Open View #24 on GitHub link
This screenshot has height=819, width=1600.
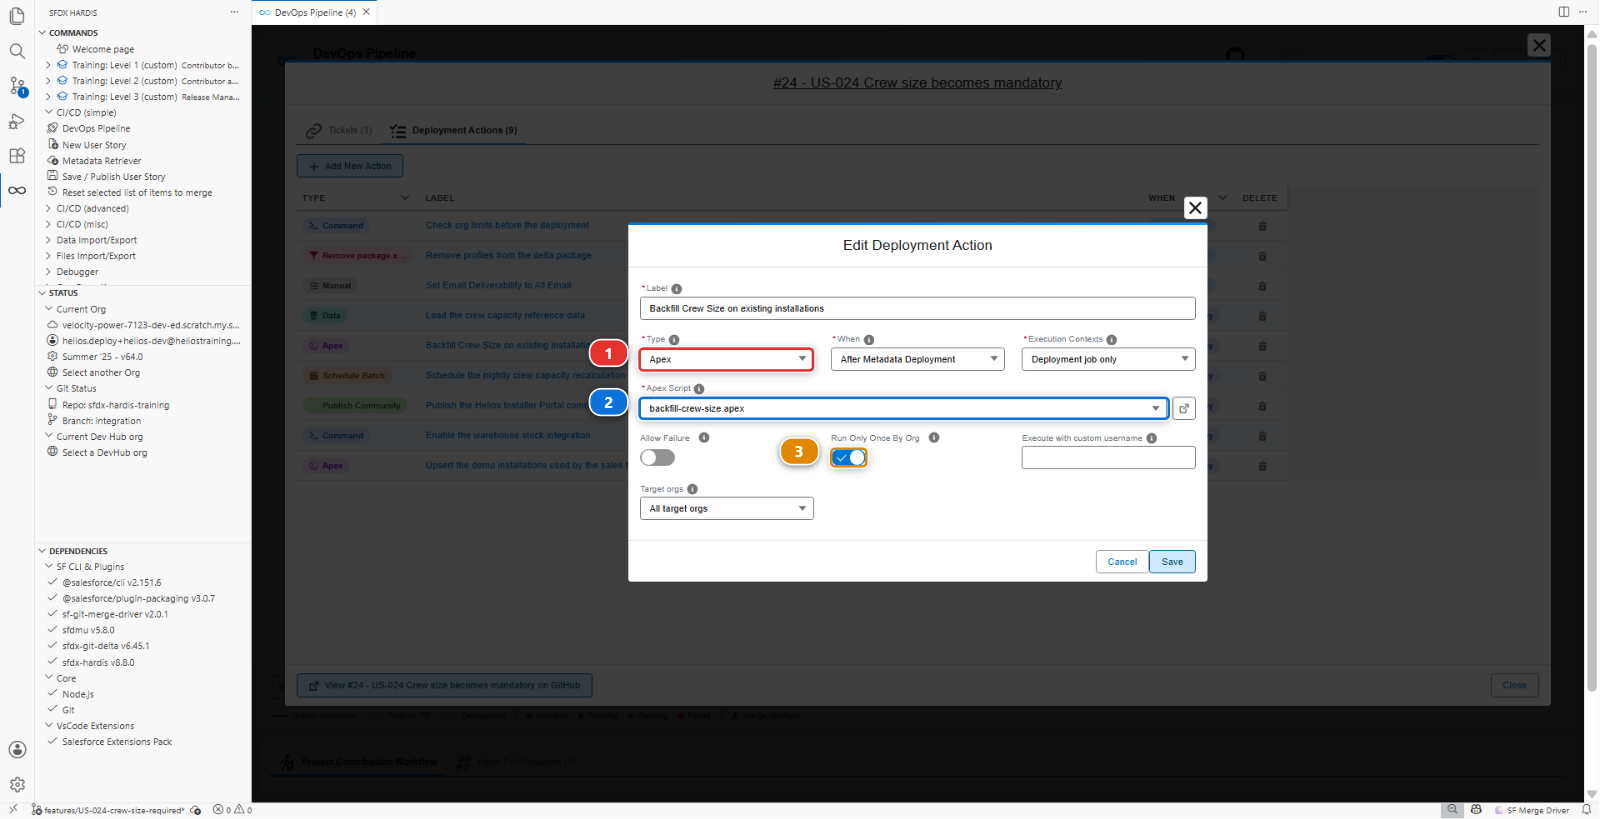pyautogui.click(x=444, y=686)
